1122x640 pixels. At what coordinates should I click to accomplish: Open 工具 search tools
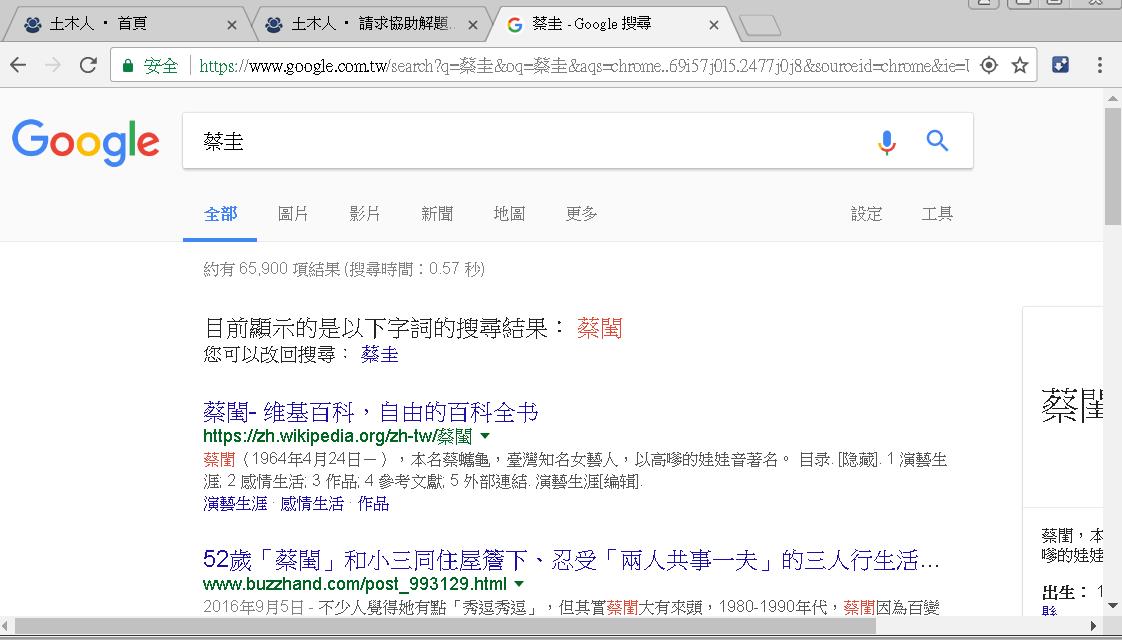[937, 214]
